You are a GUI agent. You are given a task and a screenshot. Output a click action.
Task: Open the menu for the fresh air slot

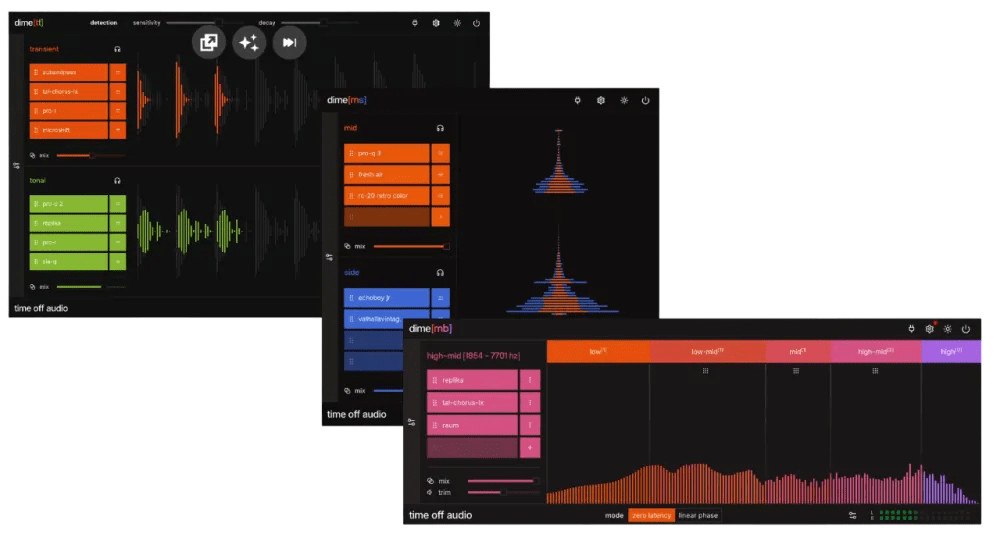pos(440,174)
